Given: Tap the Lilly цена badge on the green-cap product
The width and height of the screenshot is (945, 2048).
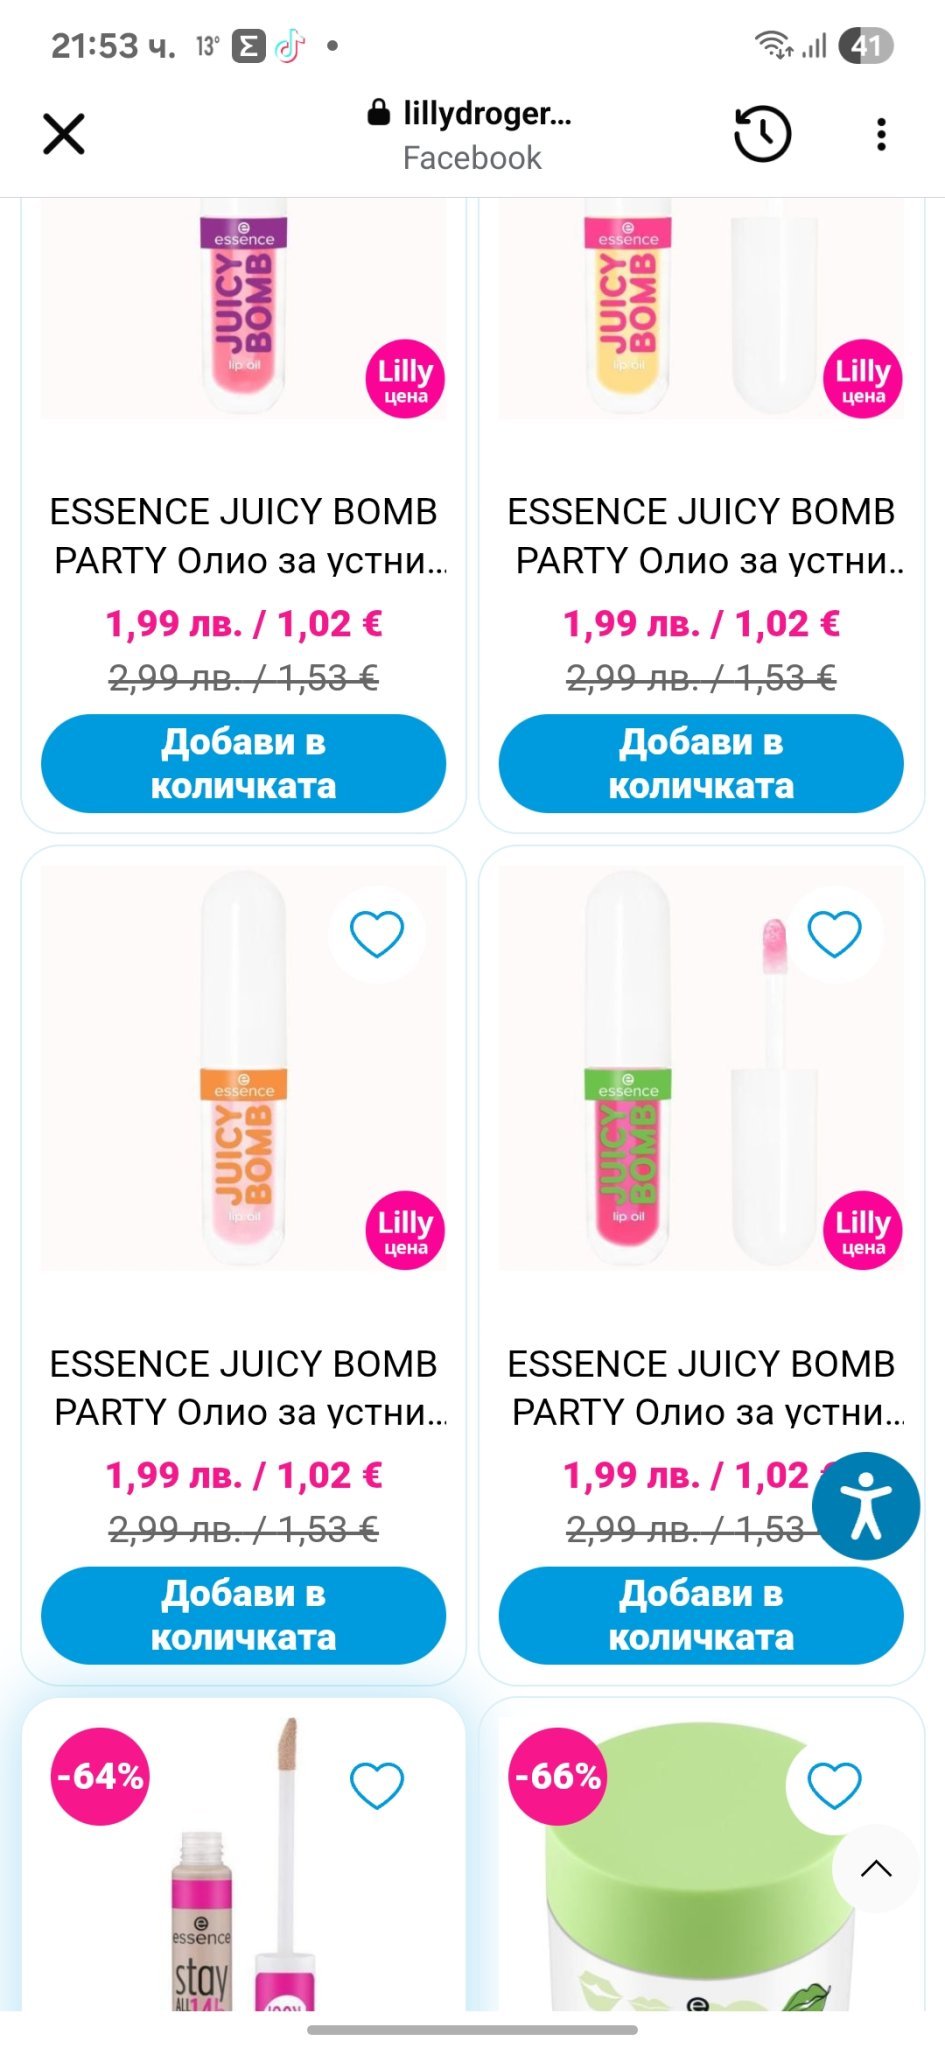Looking at the screenshot, I should coord(862,1230).
